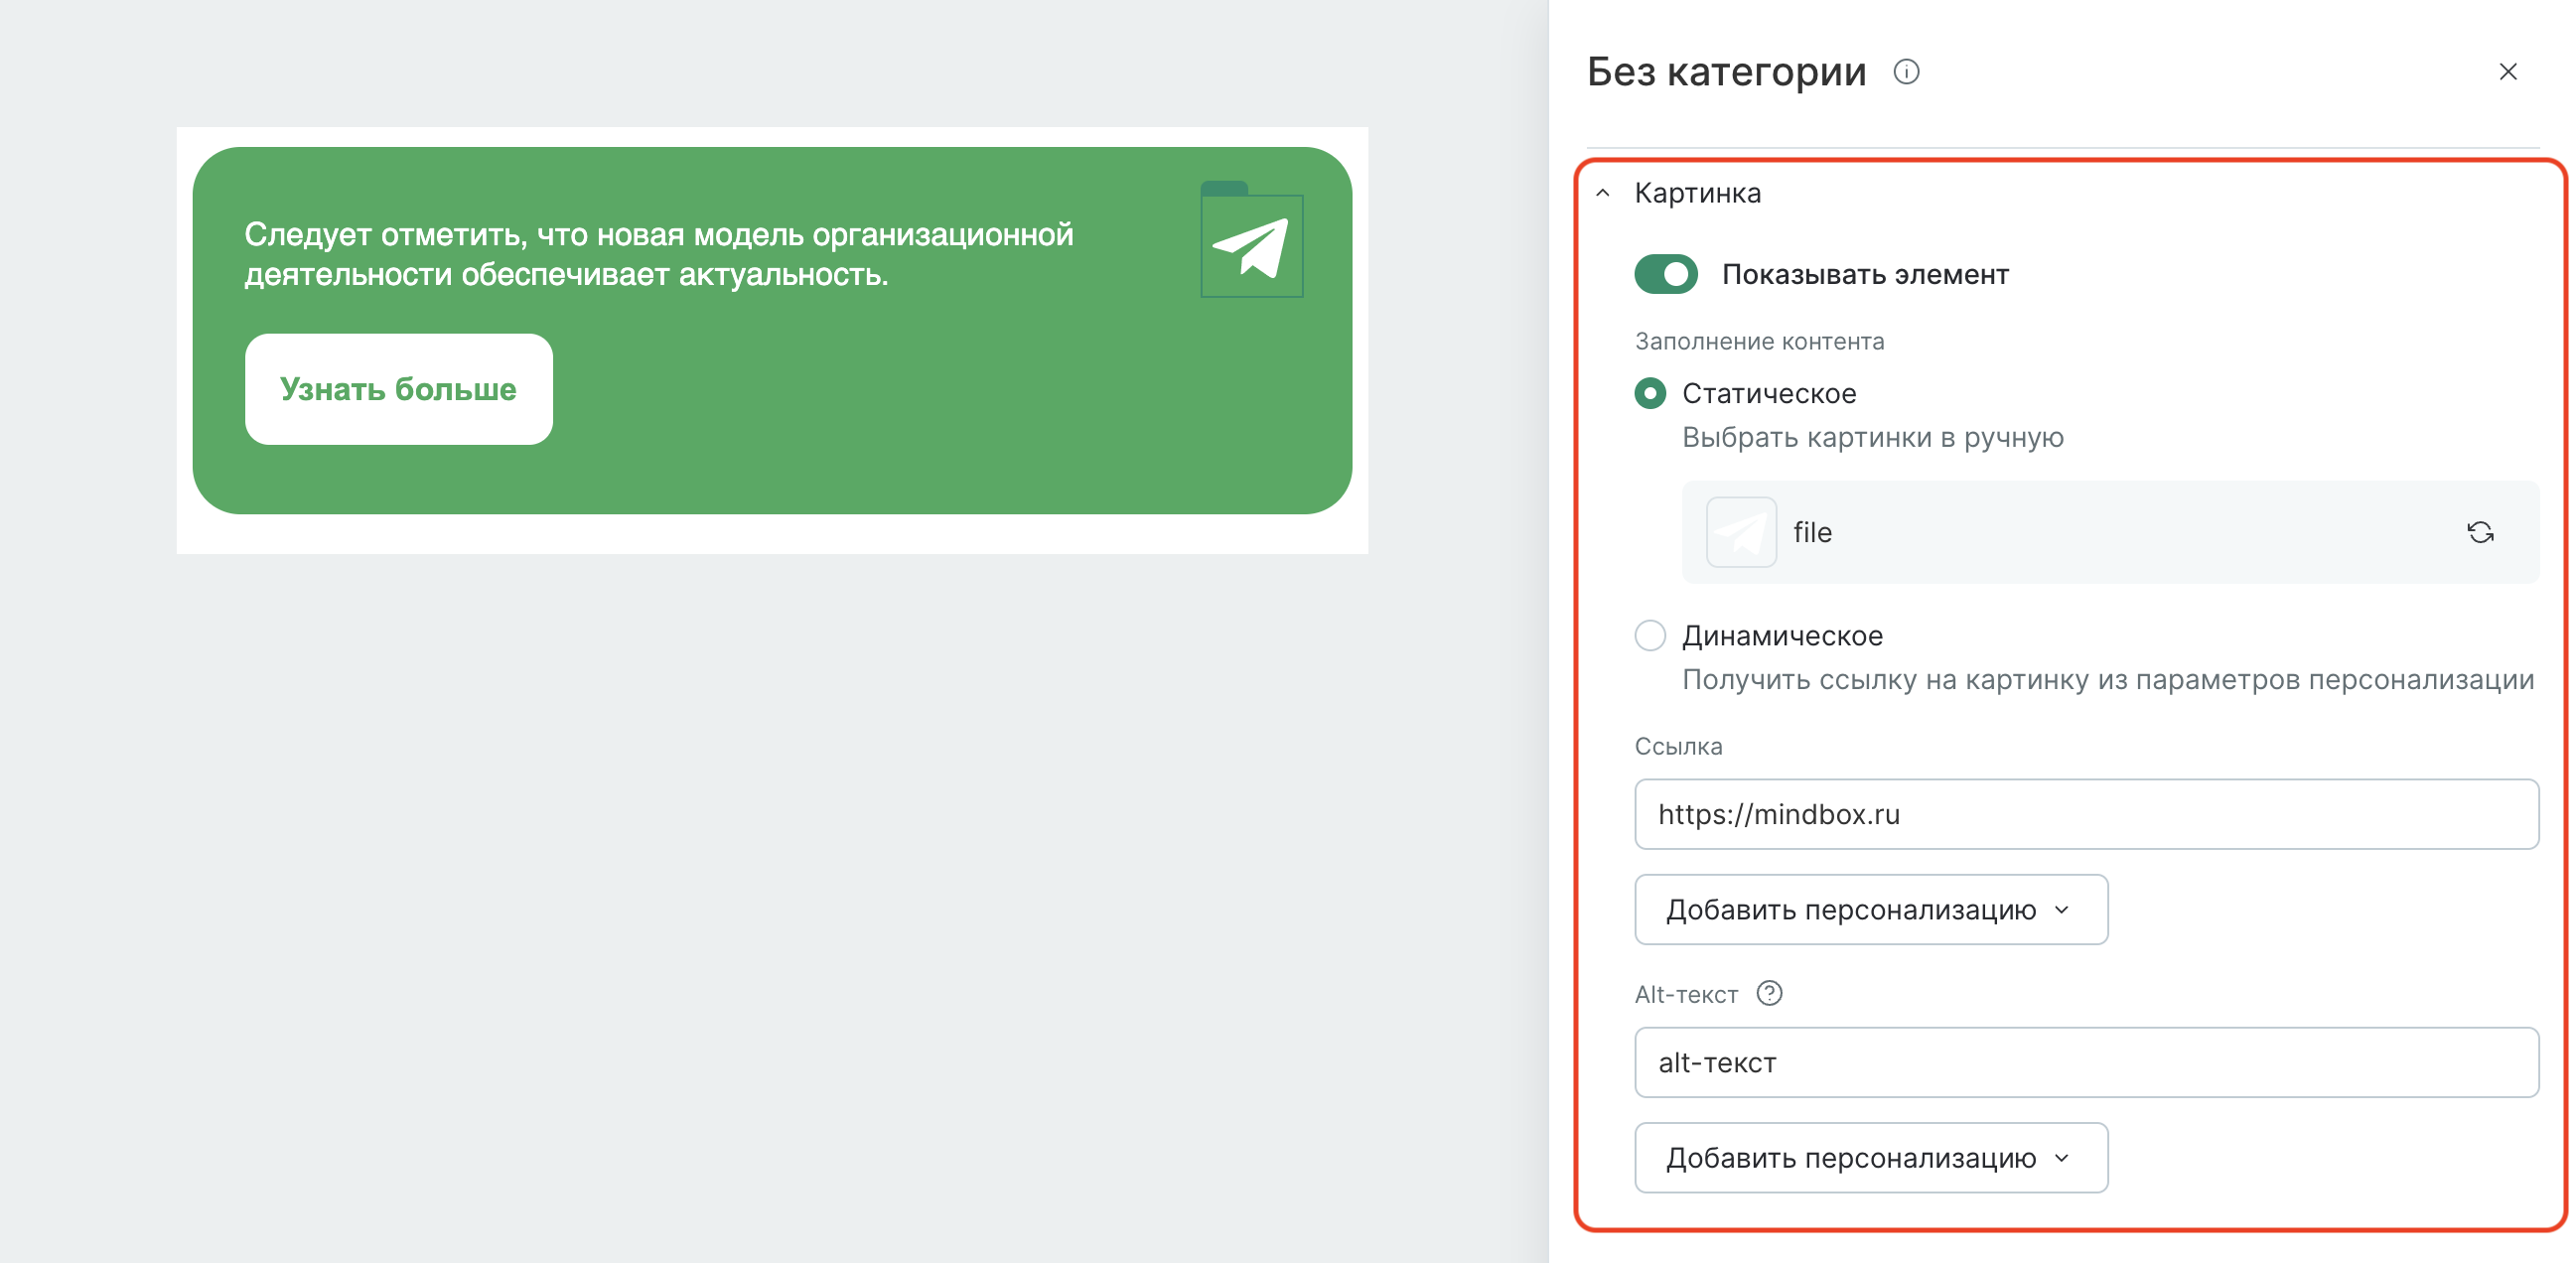Click the Выбрать картинки в ручную description
2576x1263 pixels.
pyautogui.click(x=1872, y=438)
